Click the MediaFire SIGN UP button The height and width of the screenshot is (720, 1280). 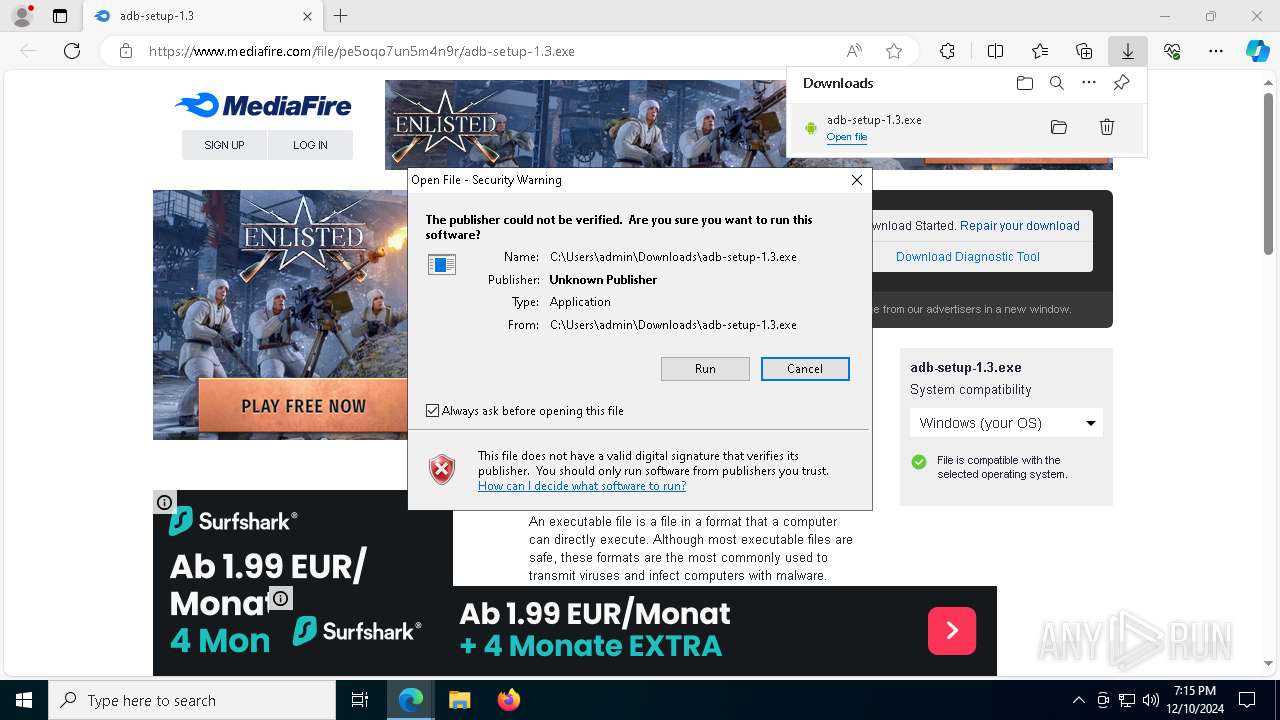click(224, 145)
